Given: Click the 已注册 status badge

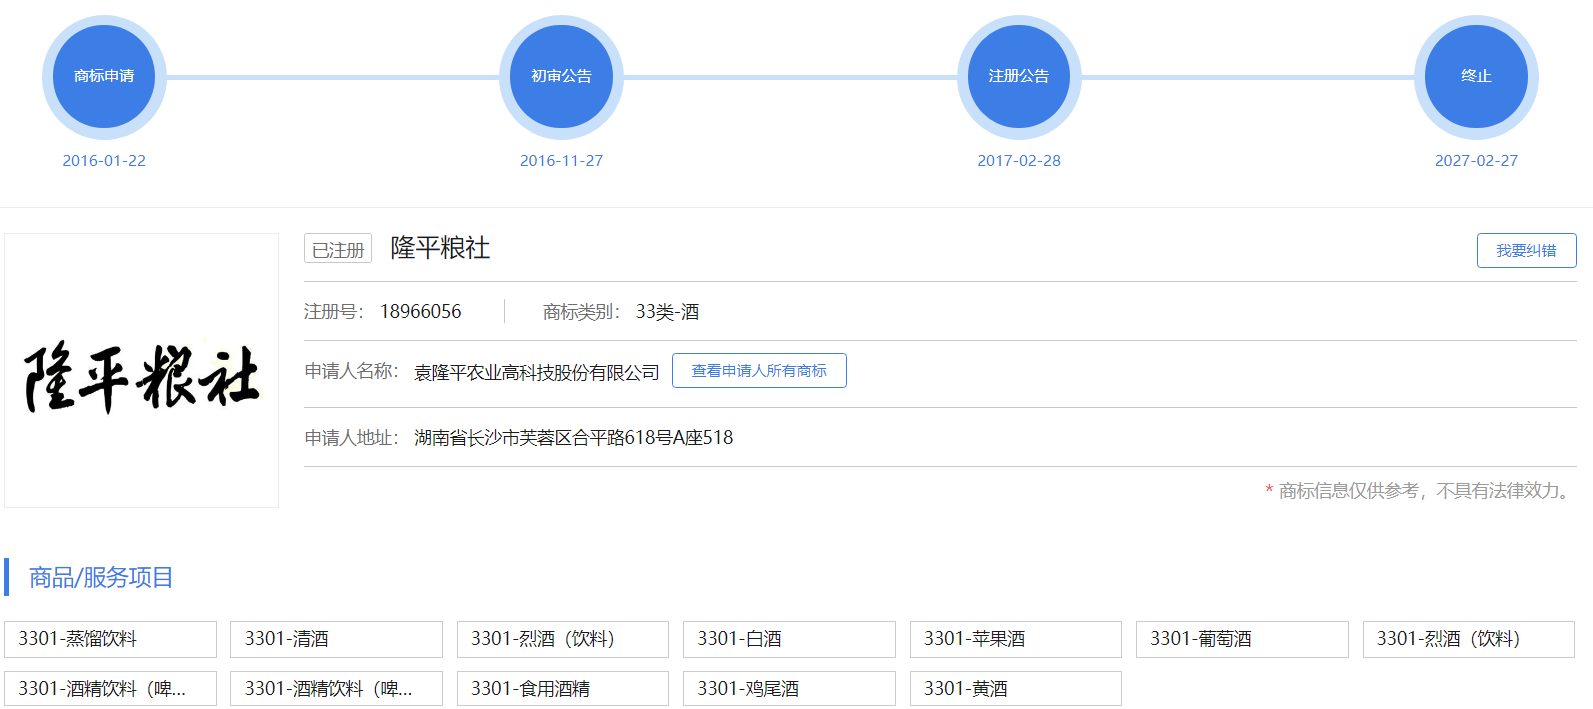Looking at the screenshot, I should click(x=338, y=249).
